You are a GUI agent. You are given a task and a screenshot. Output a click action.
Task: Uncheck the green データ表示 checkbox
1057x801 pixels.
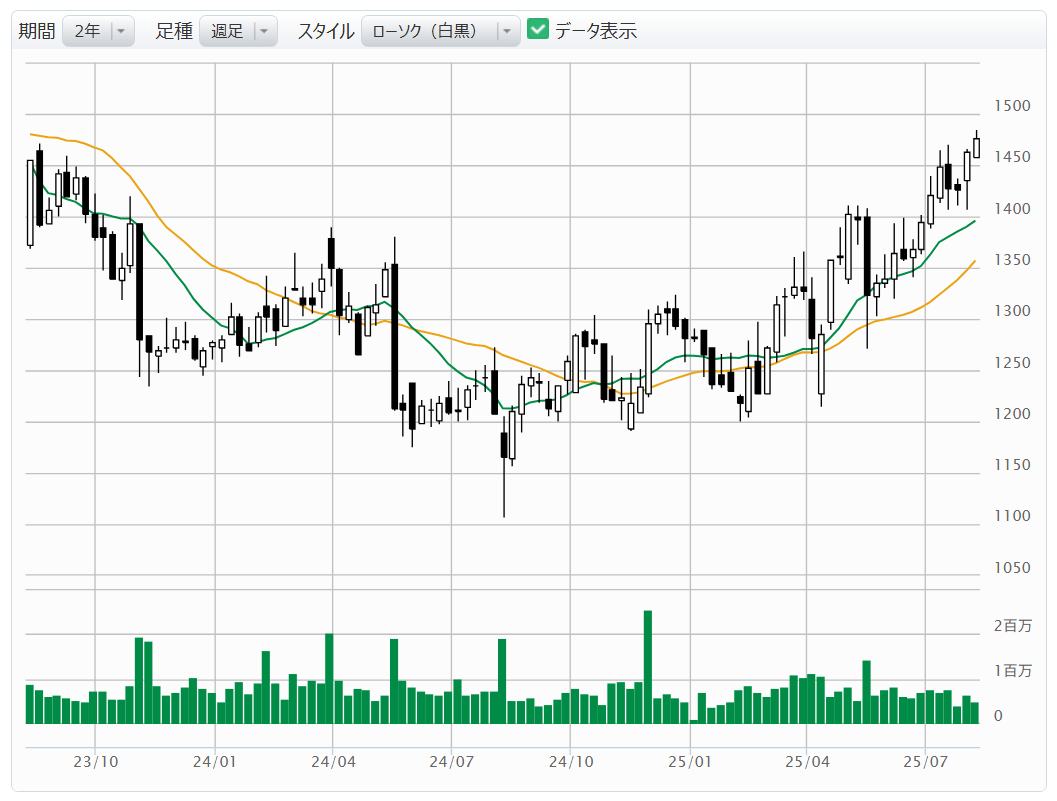click(x=538, y=30)
